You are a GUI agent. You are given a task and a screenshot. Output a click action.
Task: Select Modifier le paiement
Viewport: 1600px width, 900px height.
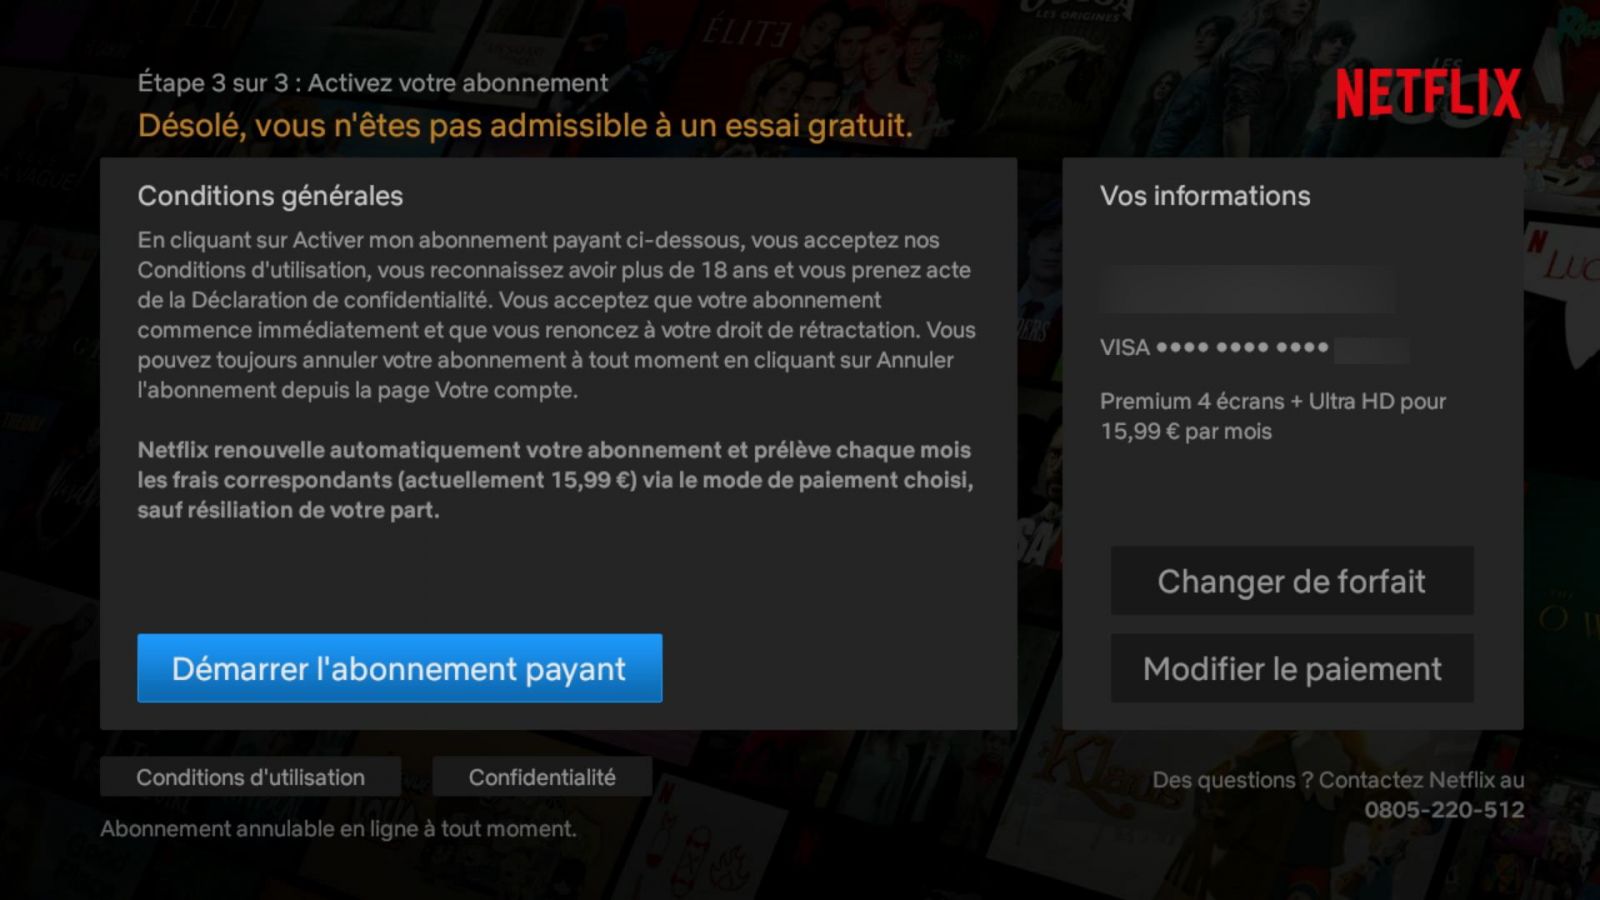click(x=1291, y=668)
